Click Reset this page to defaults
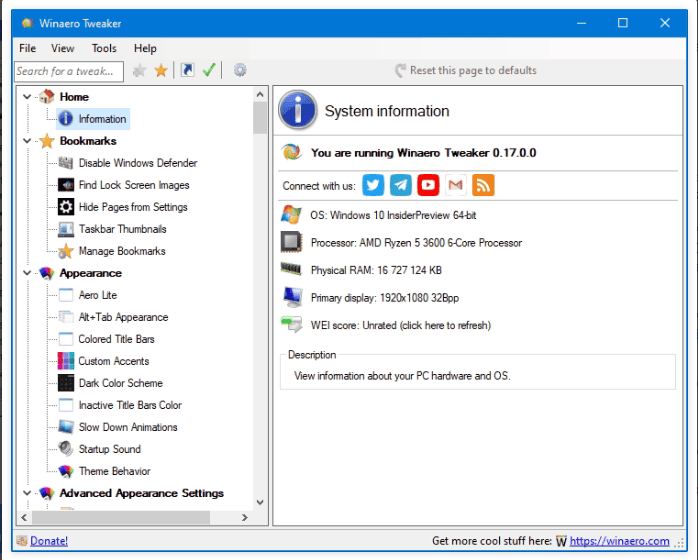 [466, 70]
